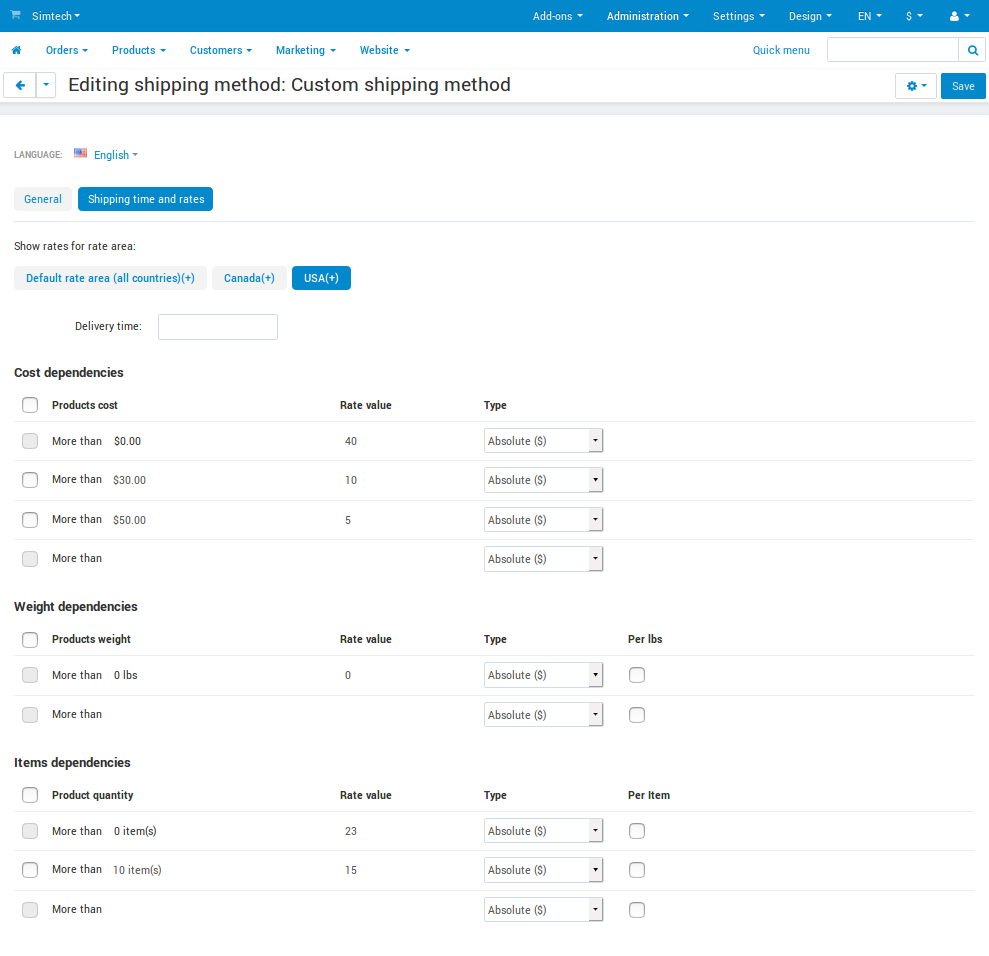This screenshot has height=956, width=989.
Task: Open Type dropdown for the $50.00 cost row
Action: (x=543, y=520)
